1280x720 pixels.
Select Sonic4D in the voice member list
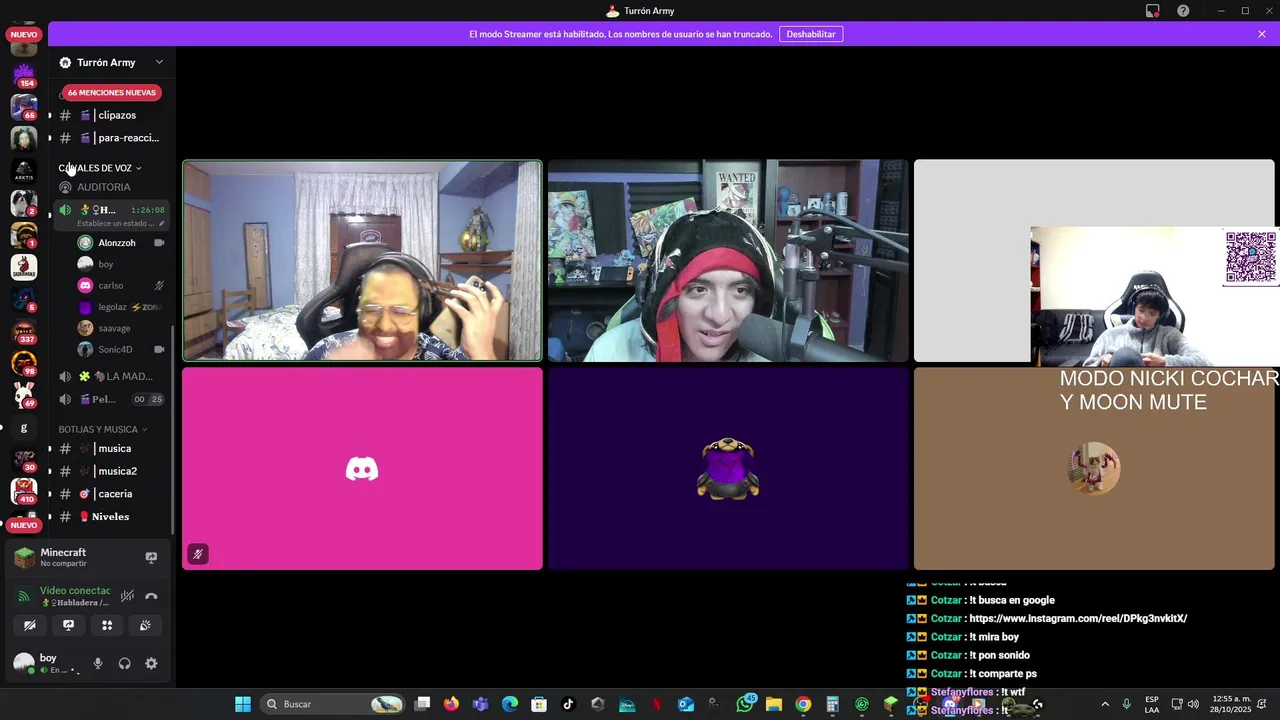coord(121,349)
